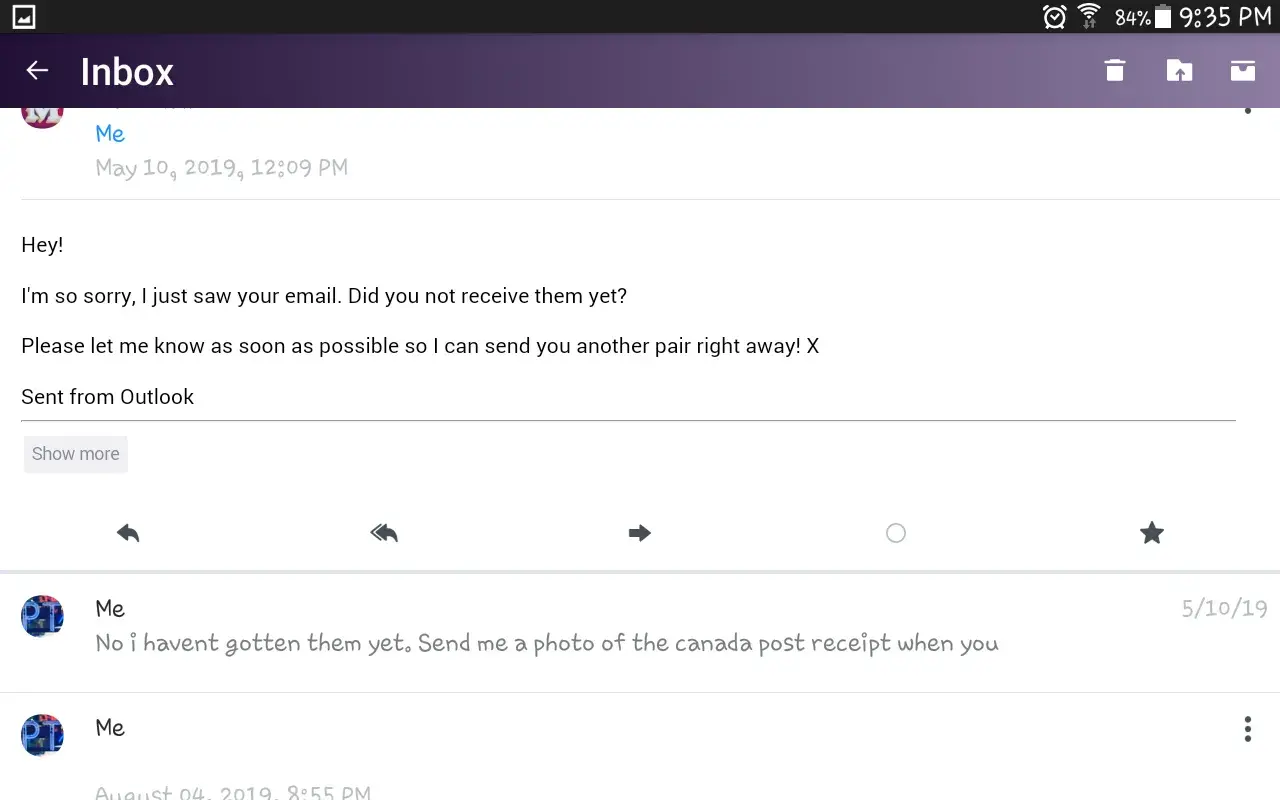Screen dimensions: 1280x800
Task: Star this message
Action: coord(1152,533)
